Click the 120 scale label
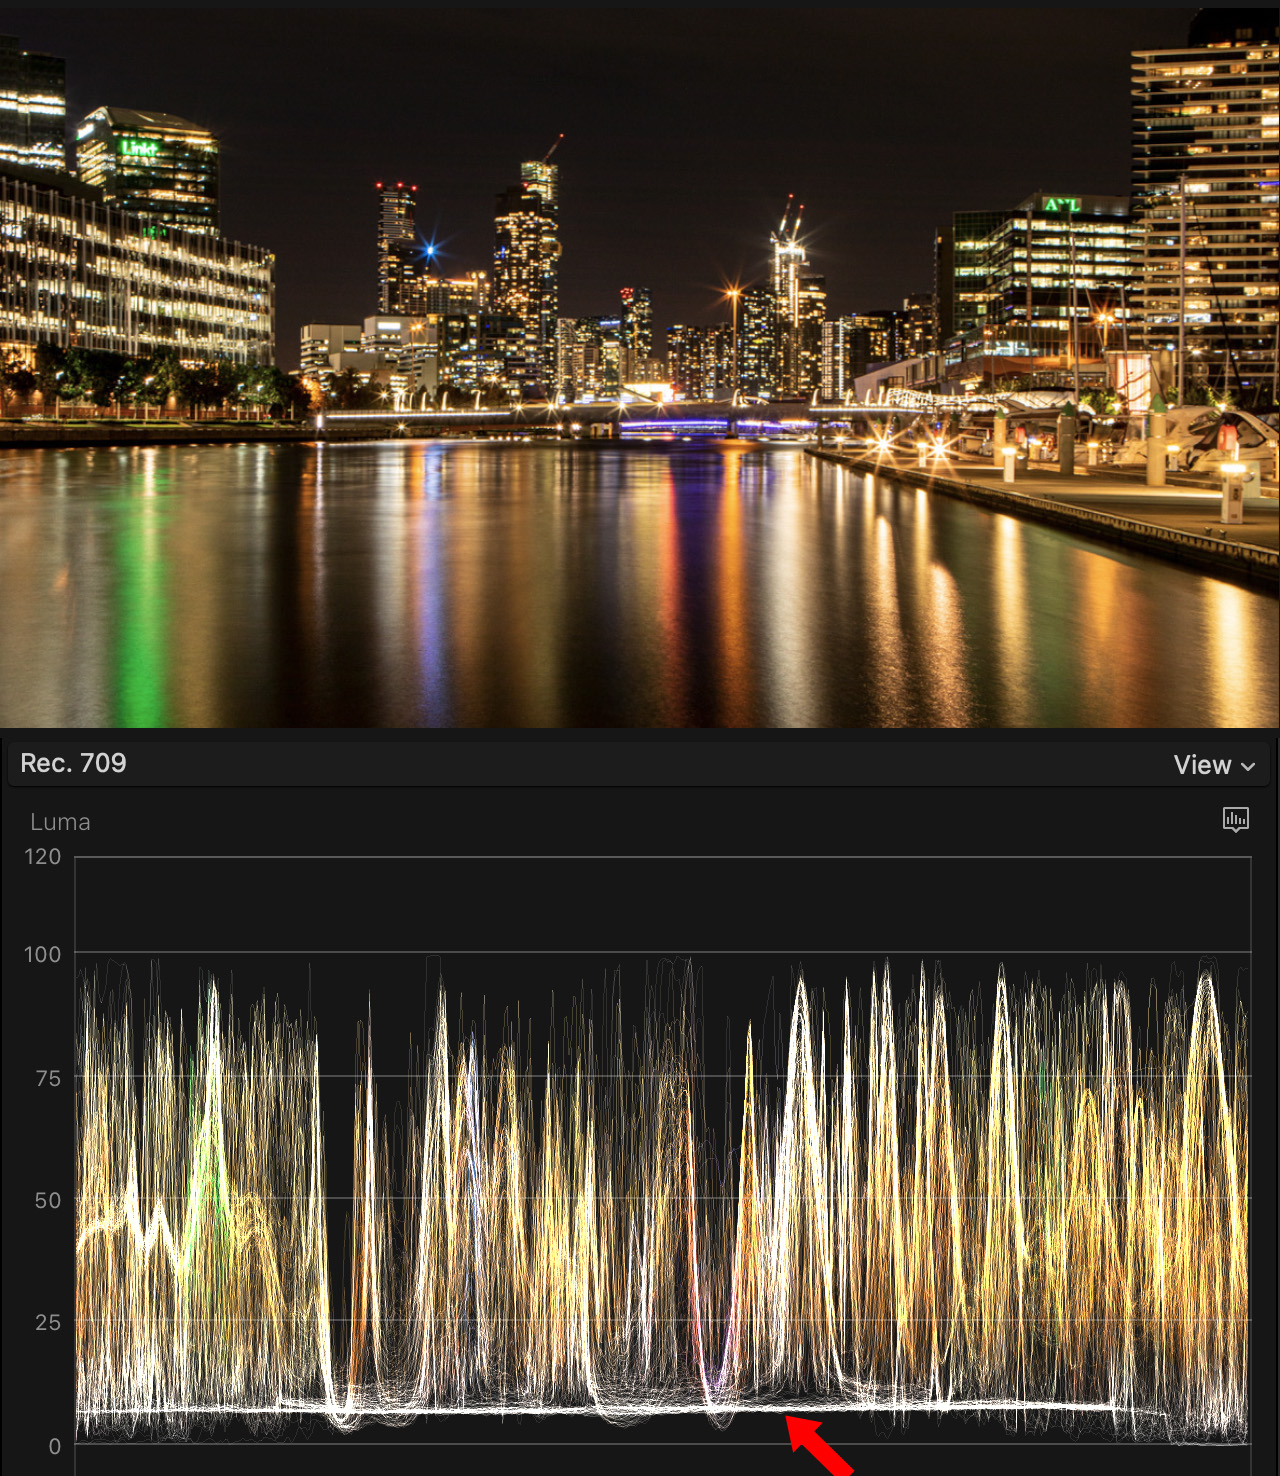This screenshot has height=1476, width=1280. click(x=42, y=857)
